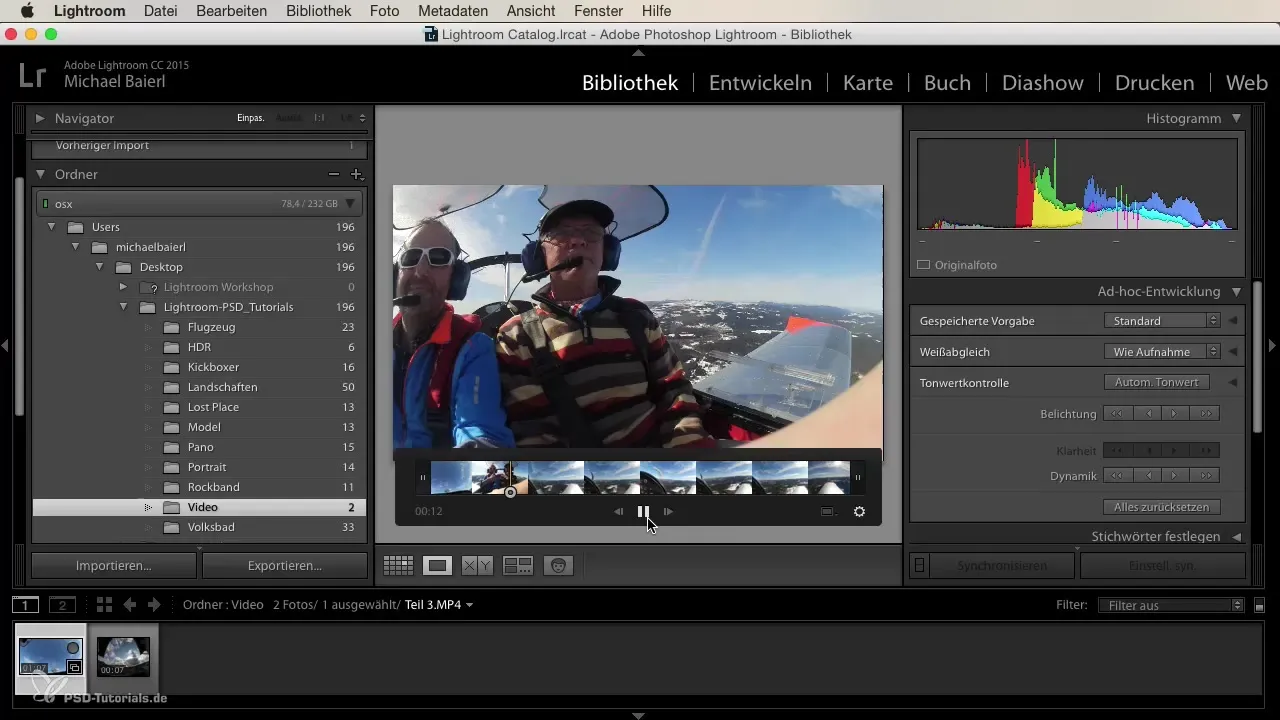Open filmstrip grid shortcut icon
The height and width of the screenshot is (720, 1280).
104,605
